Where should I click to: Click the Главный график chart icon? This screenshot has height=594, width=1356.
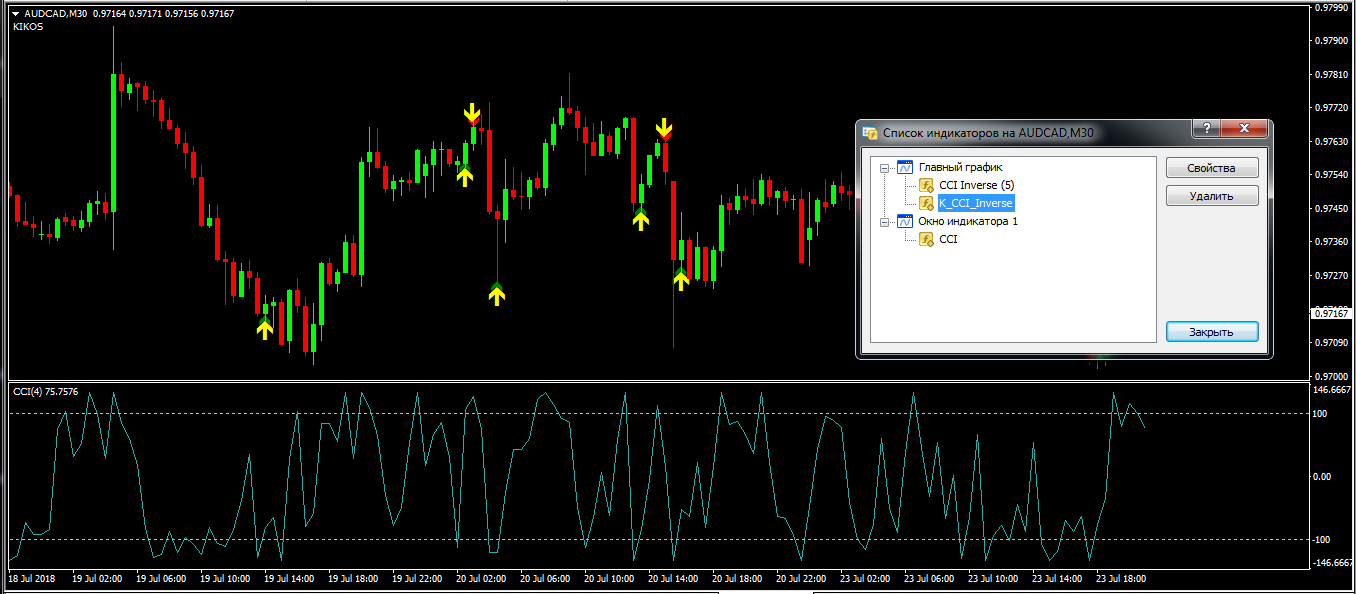pyautogui.click(x=905, y=168)
